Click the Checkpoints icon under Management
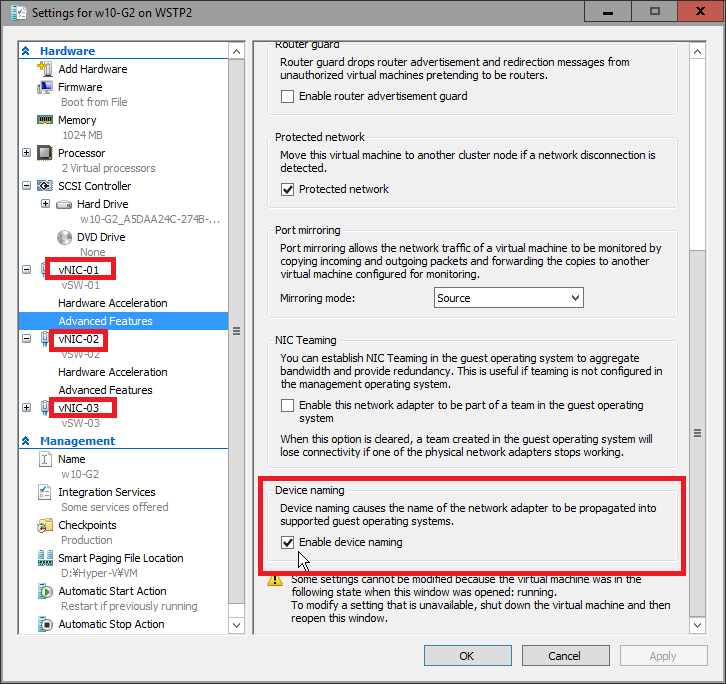 tap(44, 525)
